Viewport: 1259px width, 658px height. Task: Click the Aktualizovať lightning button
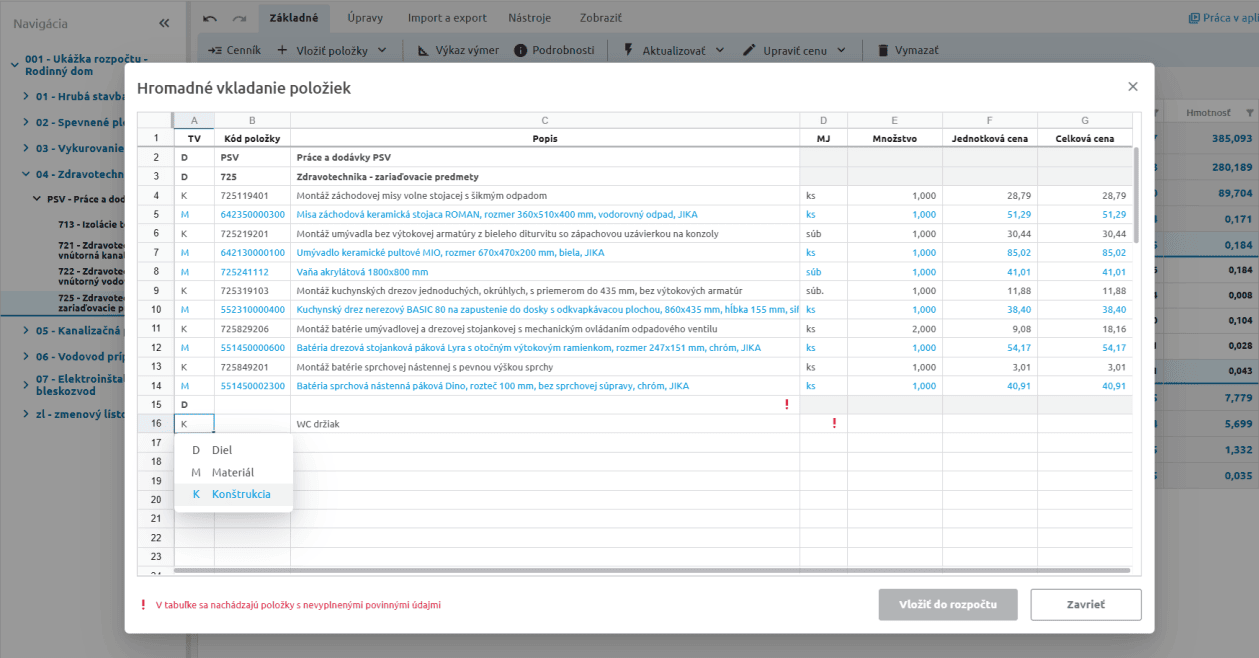tap(664, 50)
